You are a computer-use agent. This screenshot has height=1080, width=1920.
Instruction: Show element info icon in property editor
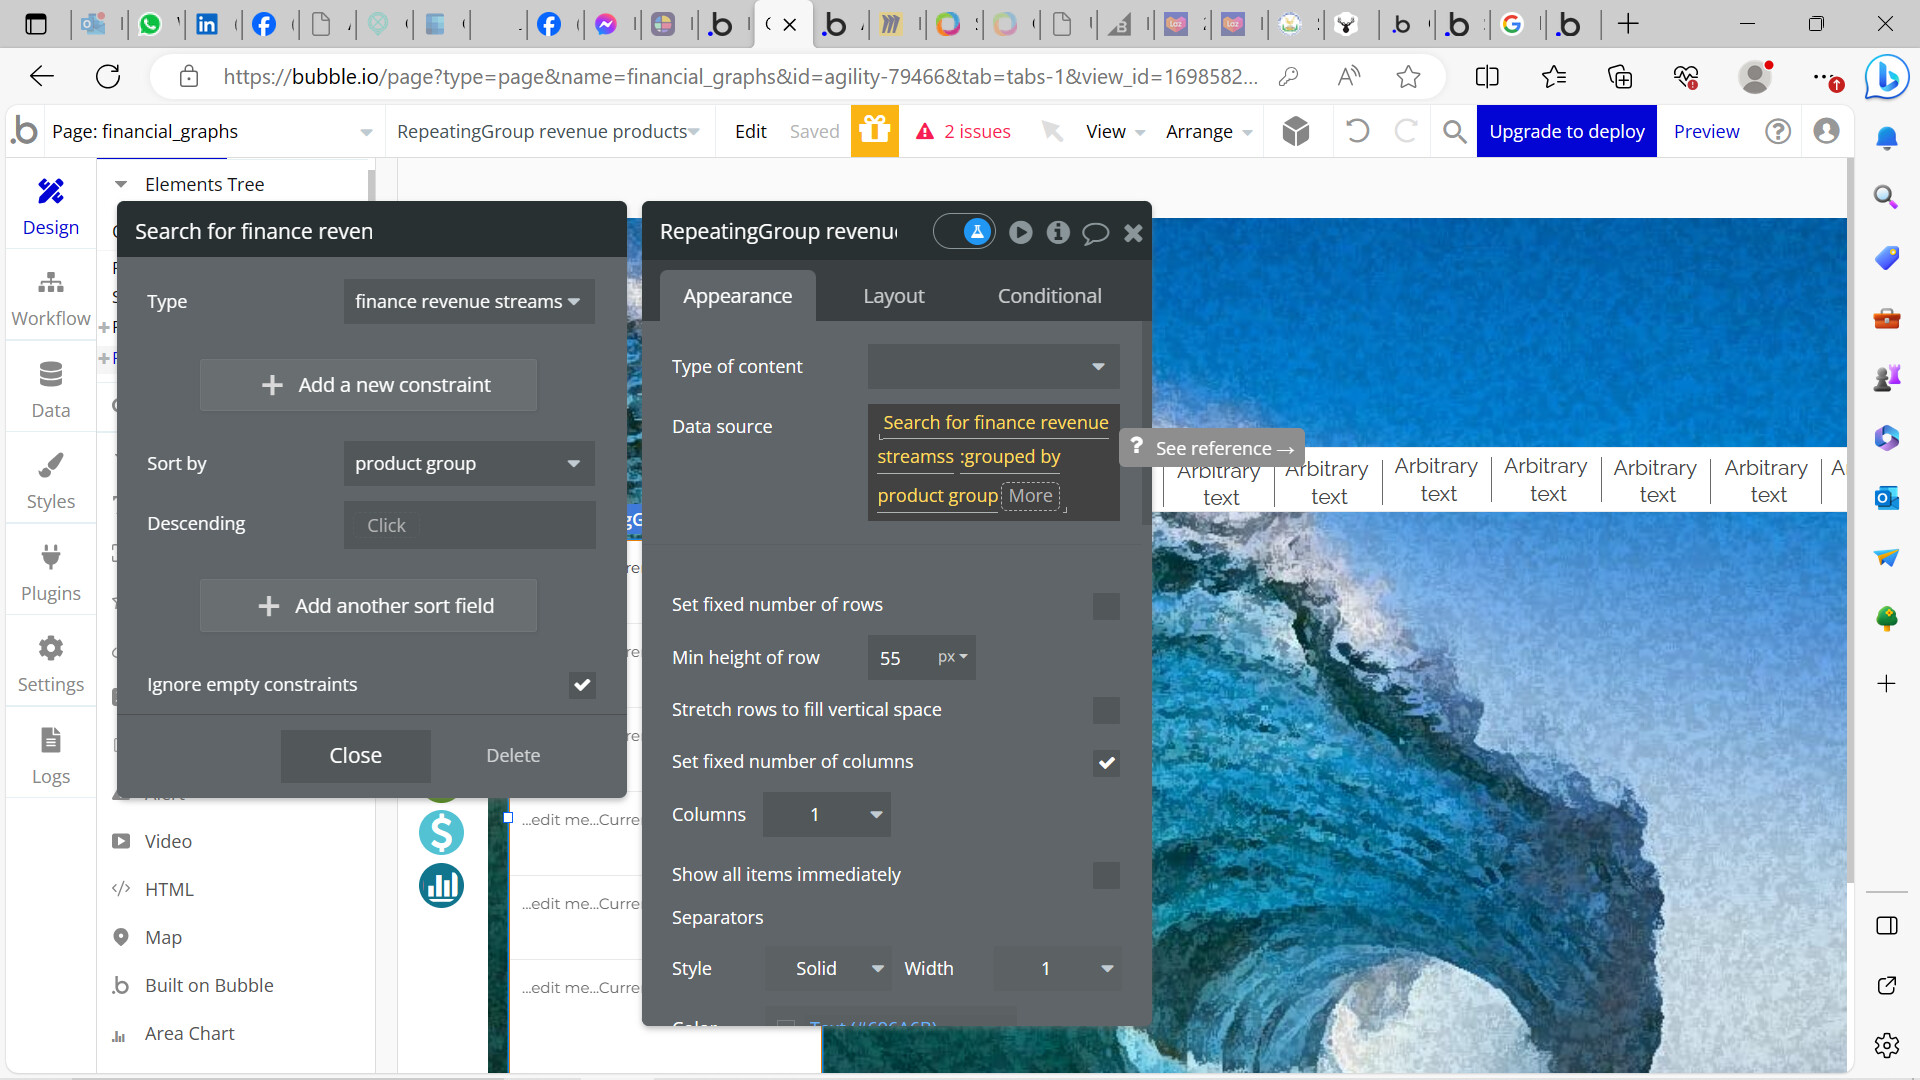point(1058,232)
